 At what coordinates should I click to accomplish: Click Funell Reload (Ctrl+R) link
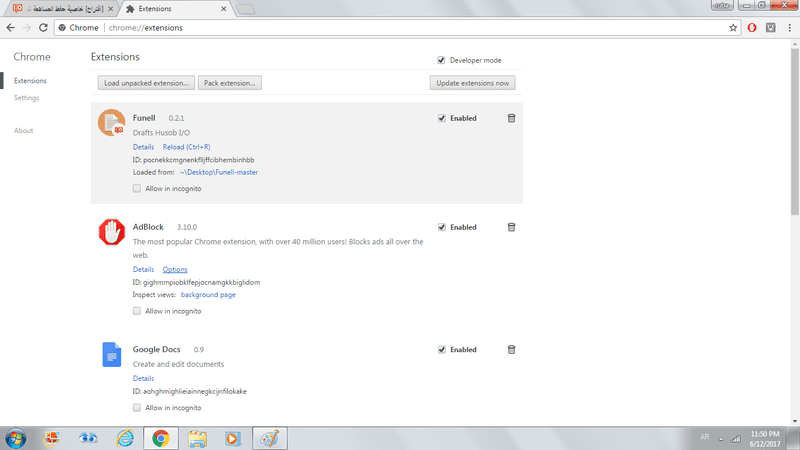pyautogui.click(x=186, y=147)
